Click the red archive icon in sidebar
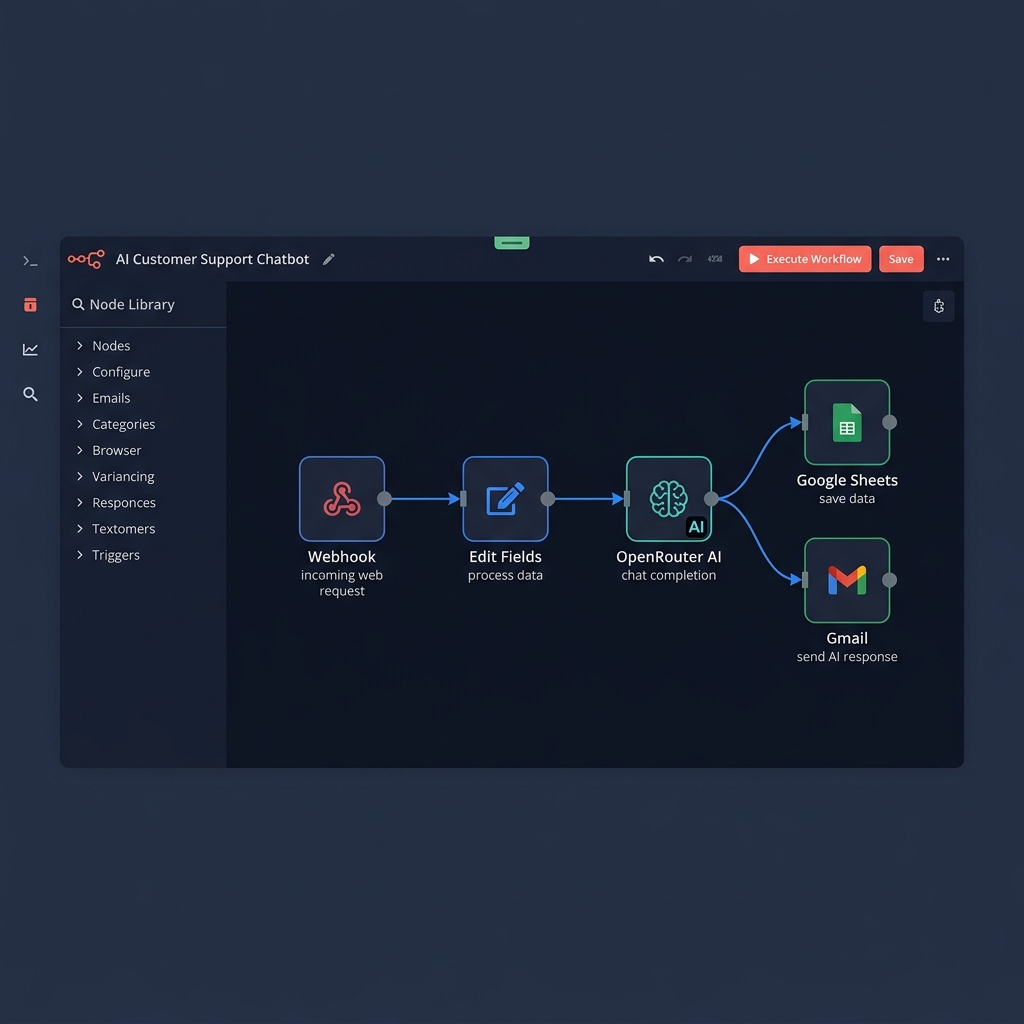 [x=30, y=304]
